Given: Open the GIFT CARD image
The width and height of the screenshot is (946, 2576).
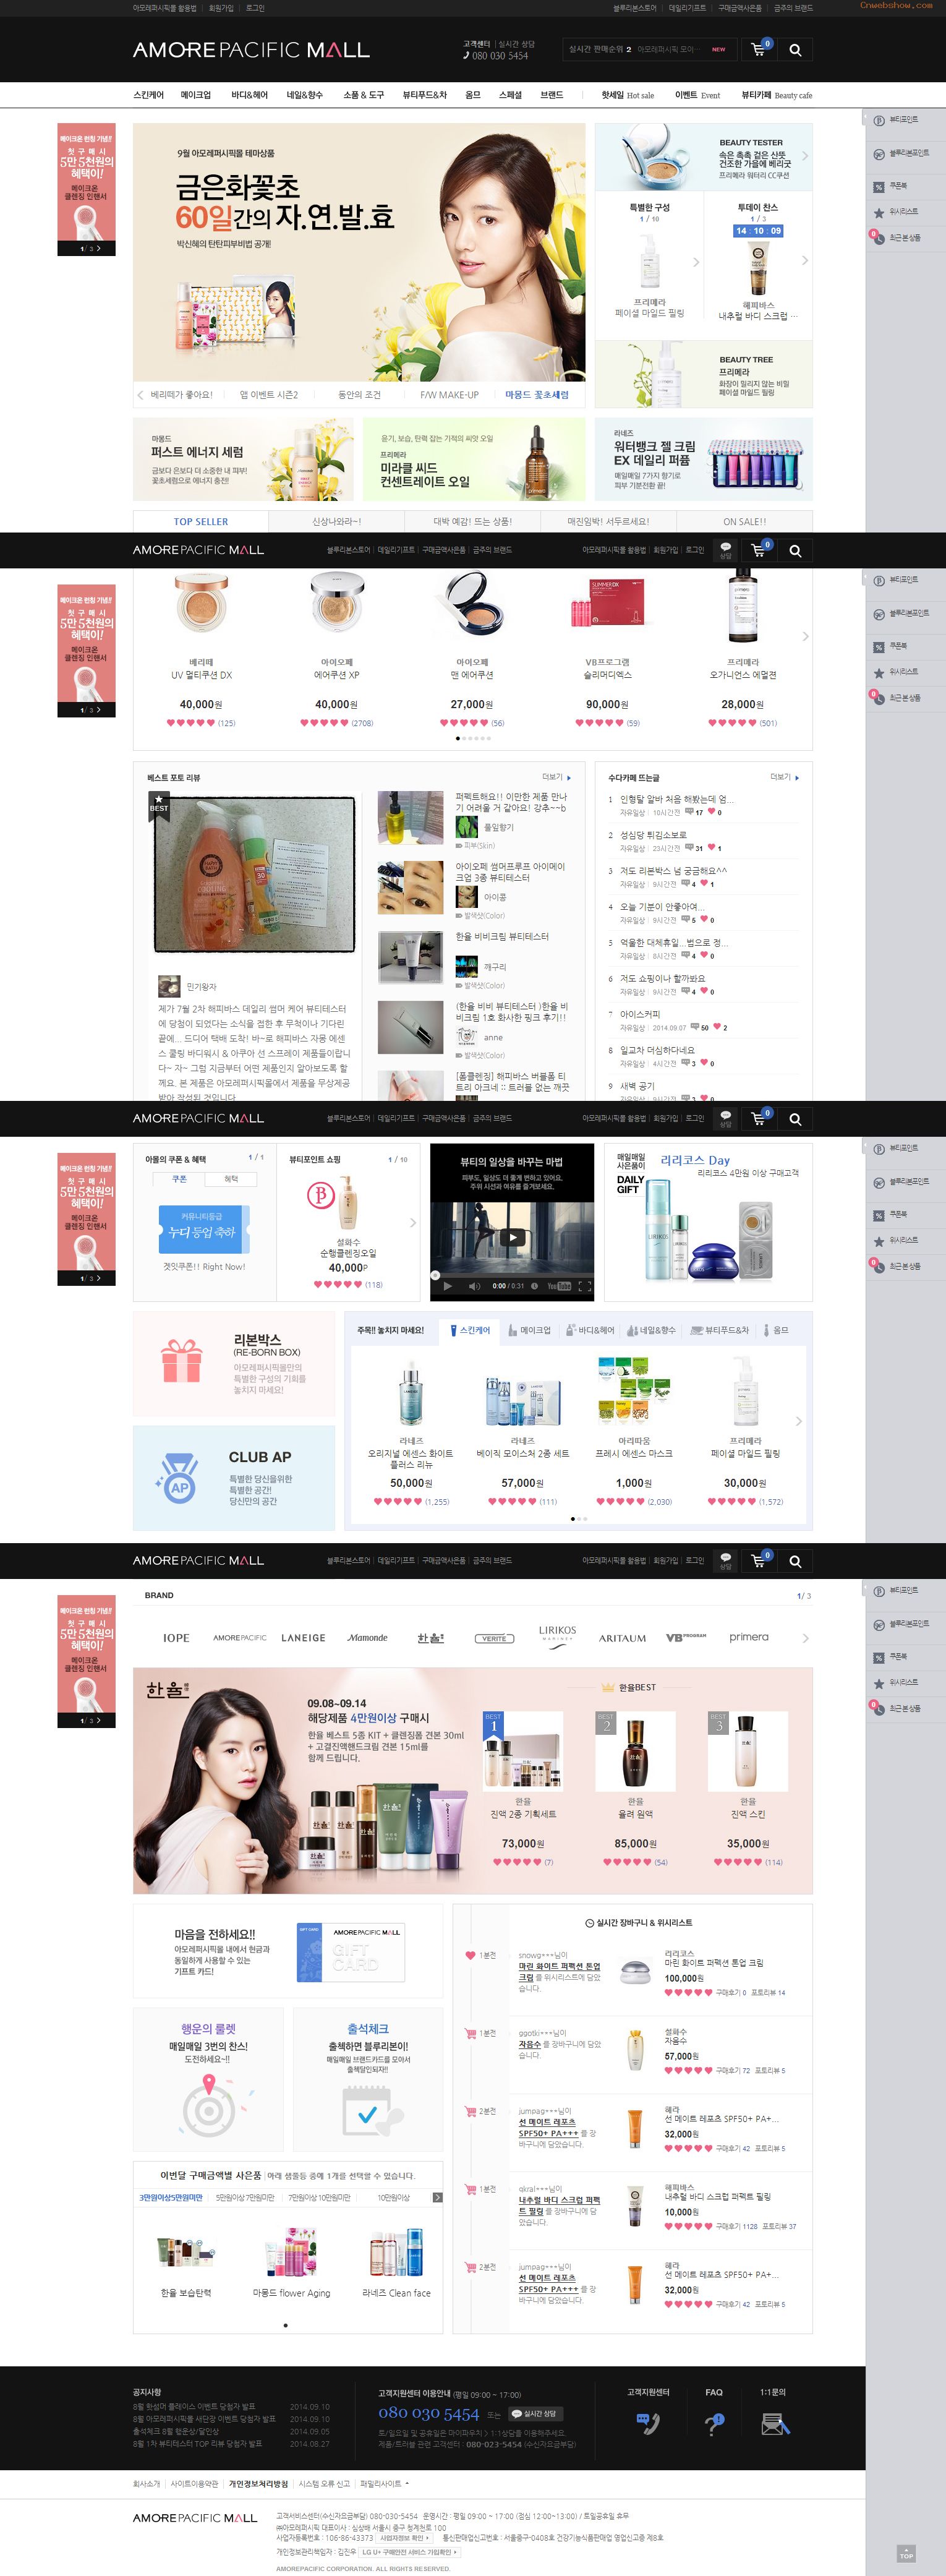Looking at the screenshot, I should click(x=351, y=1951).
